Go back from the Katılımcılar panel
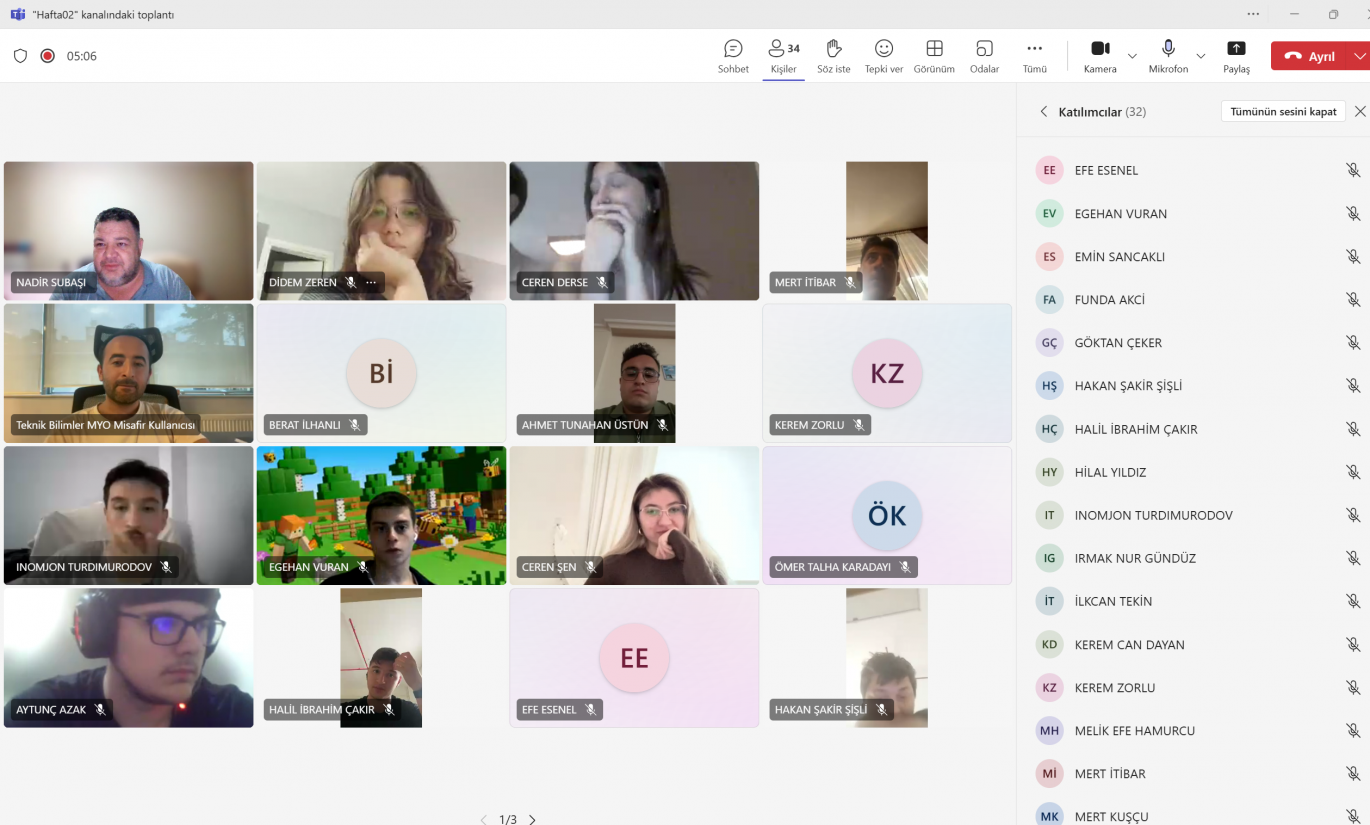The height and width of the screenshot is (825, 1370). point(1044,112)
